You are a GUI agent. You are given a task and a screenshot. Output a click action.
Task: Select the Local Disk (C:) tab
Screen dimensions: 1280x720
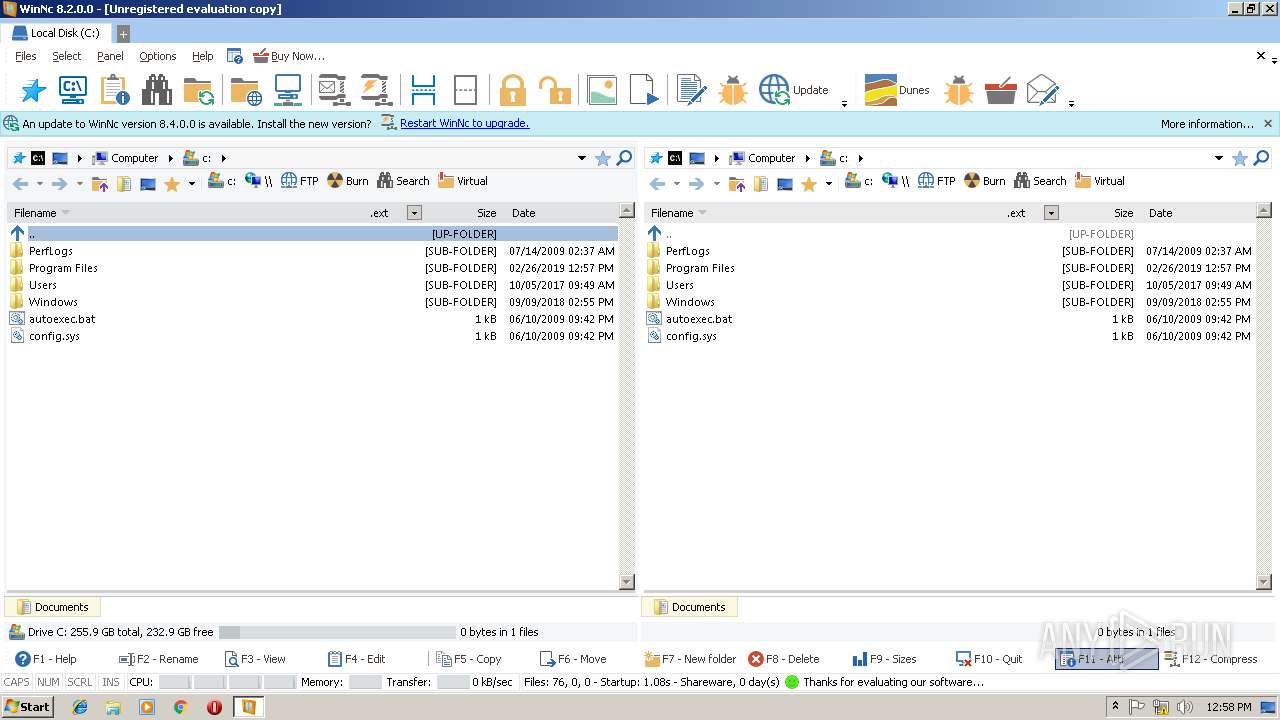coord(56,33)
